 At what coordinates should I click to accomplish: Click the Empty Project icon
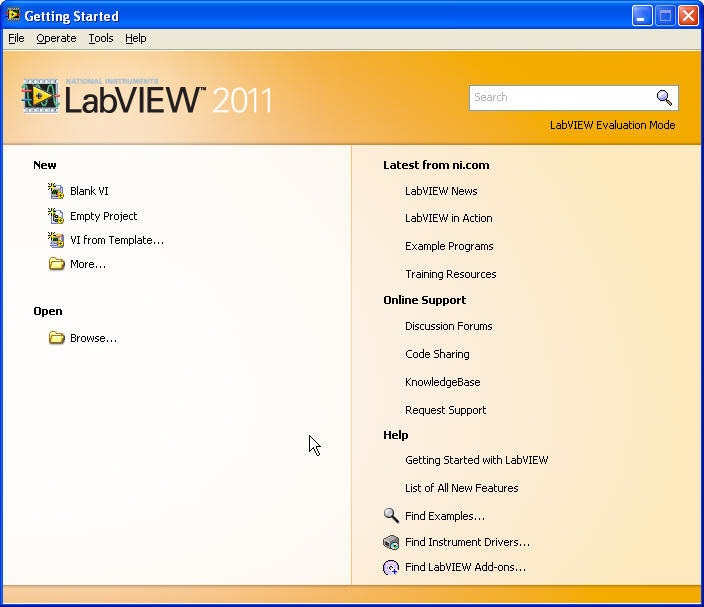tap(56, 216)
